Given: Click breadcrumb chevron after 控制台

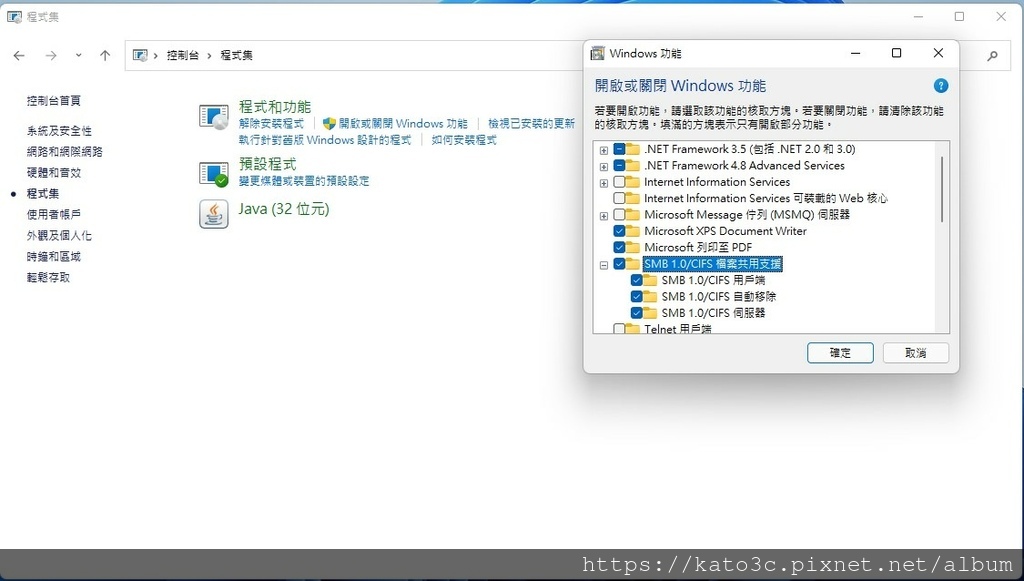Looking at the screenshot, I should 209,56.
